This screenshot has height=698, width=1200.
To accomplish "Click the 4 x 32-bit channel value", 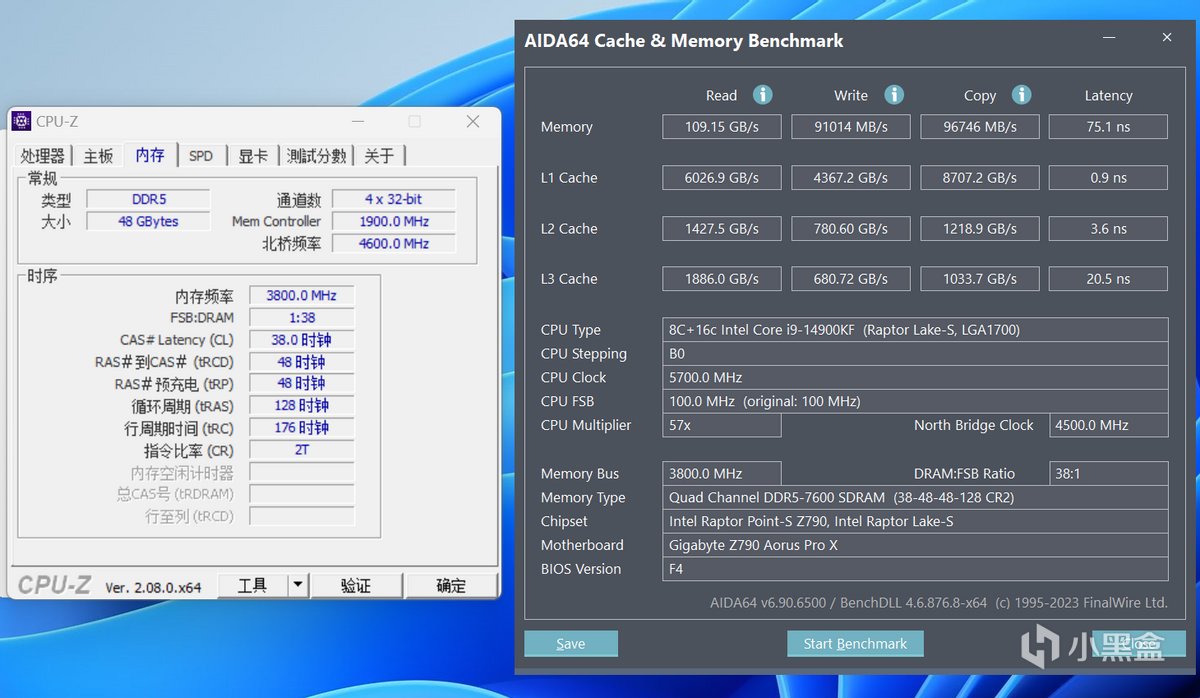I will coord(394,199).
